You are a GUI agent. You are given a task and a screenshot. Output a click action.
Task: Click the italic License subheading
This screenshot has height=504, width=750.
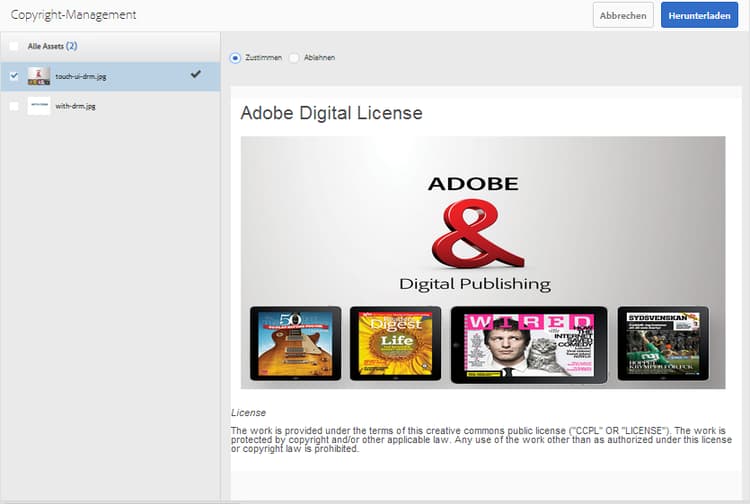point(248,413)
